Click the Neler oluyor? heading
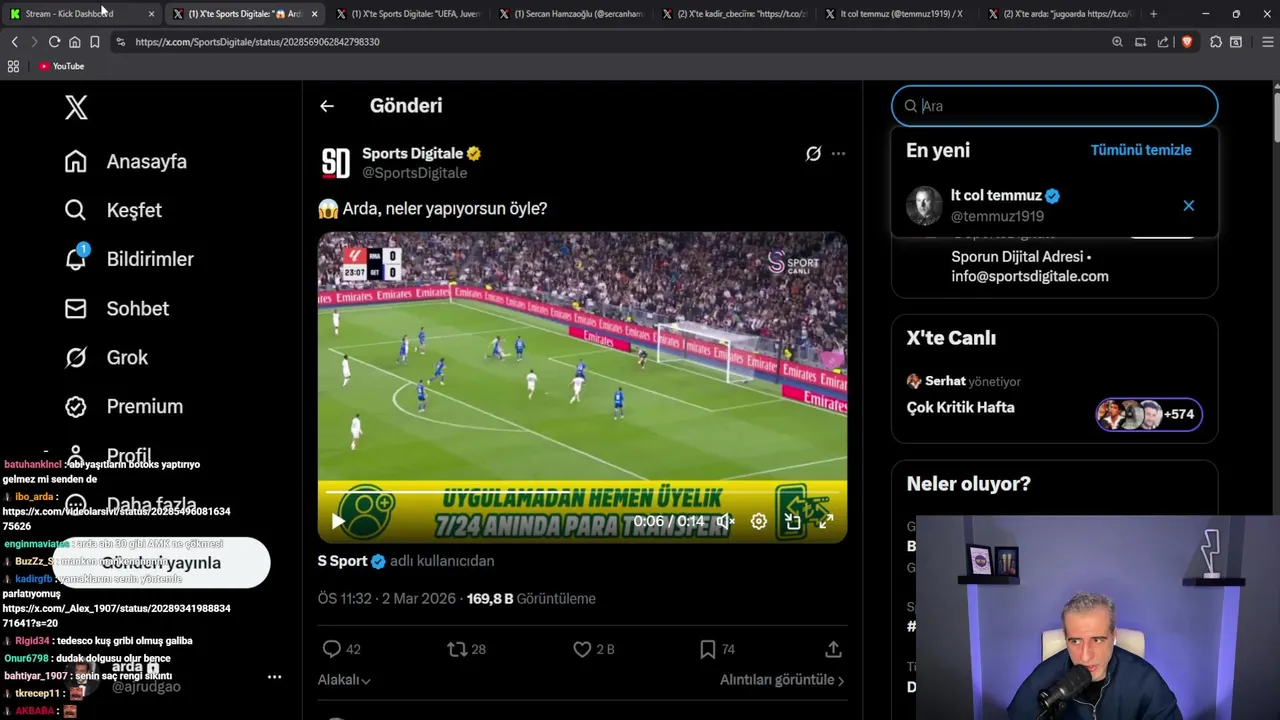Screen dimensions: 1280x720 (x=968, y=484)
